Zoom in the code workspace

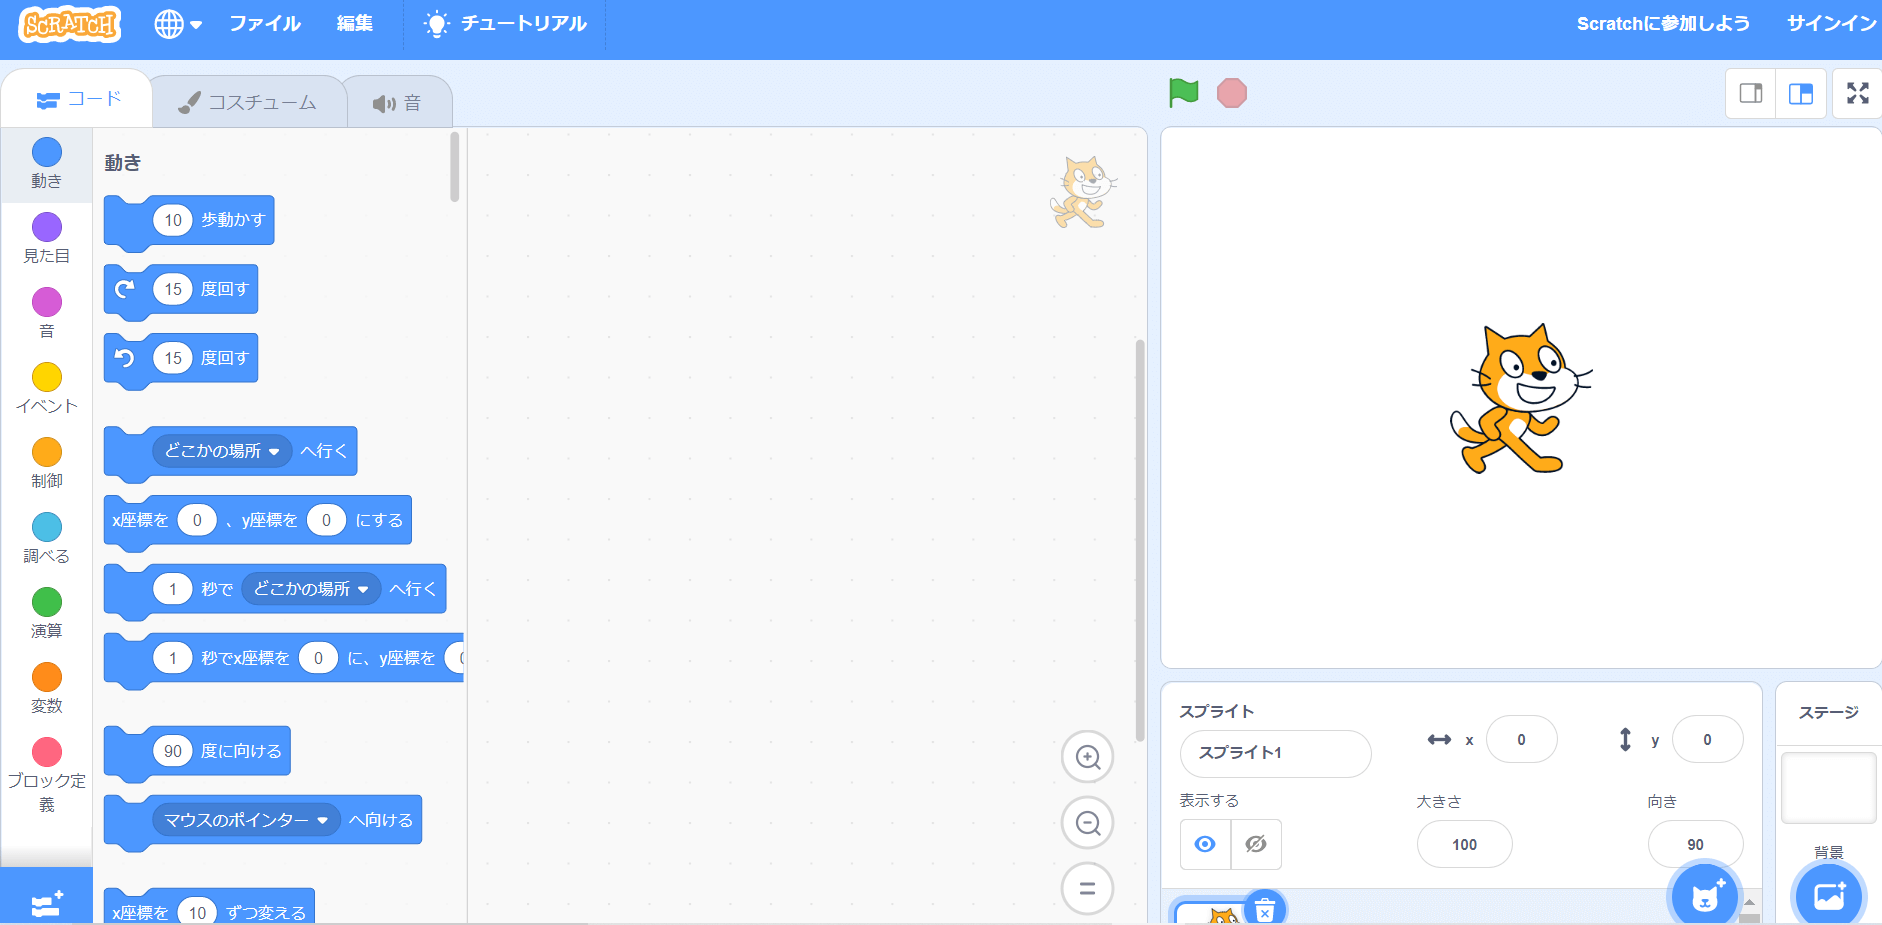pos(1087,757)
